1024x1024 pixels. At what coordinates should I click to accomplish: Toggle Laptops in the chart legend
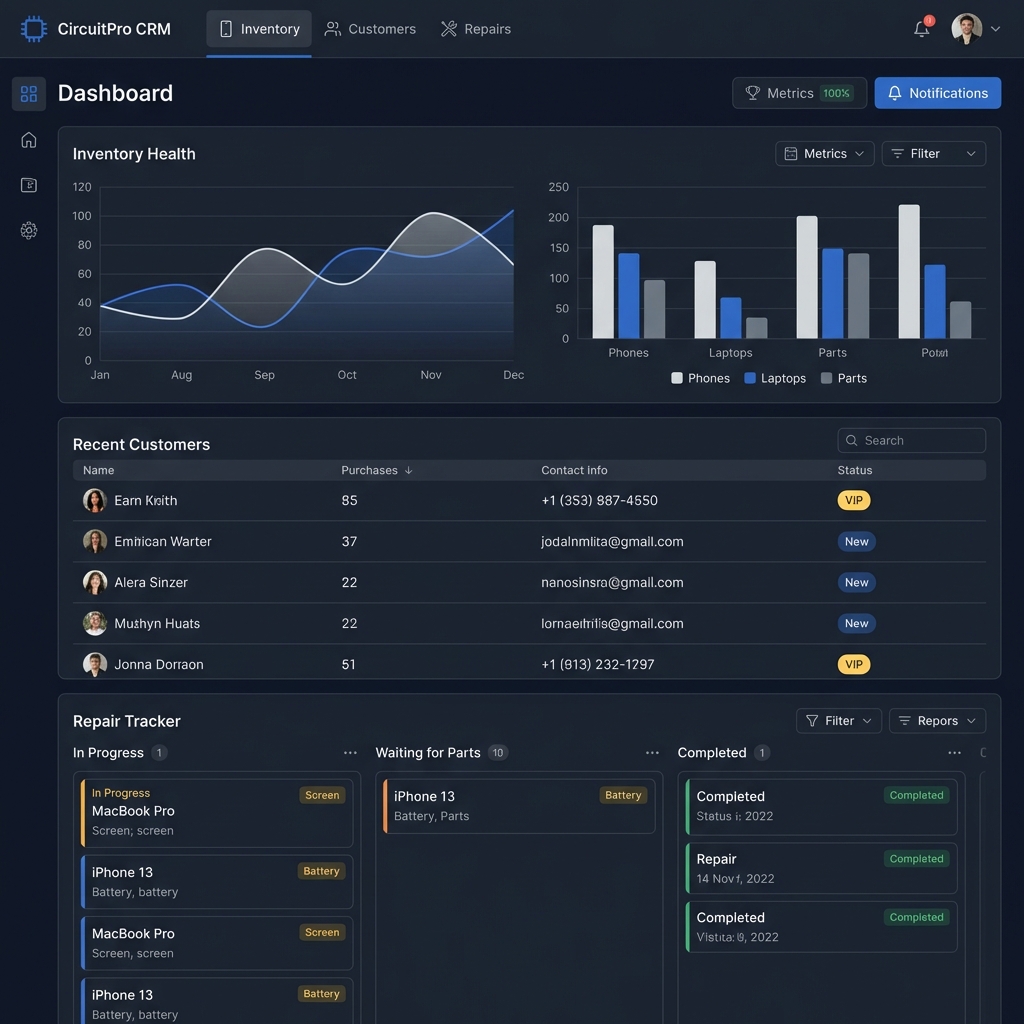775,378
